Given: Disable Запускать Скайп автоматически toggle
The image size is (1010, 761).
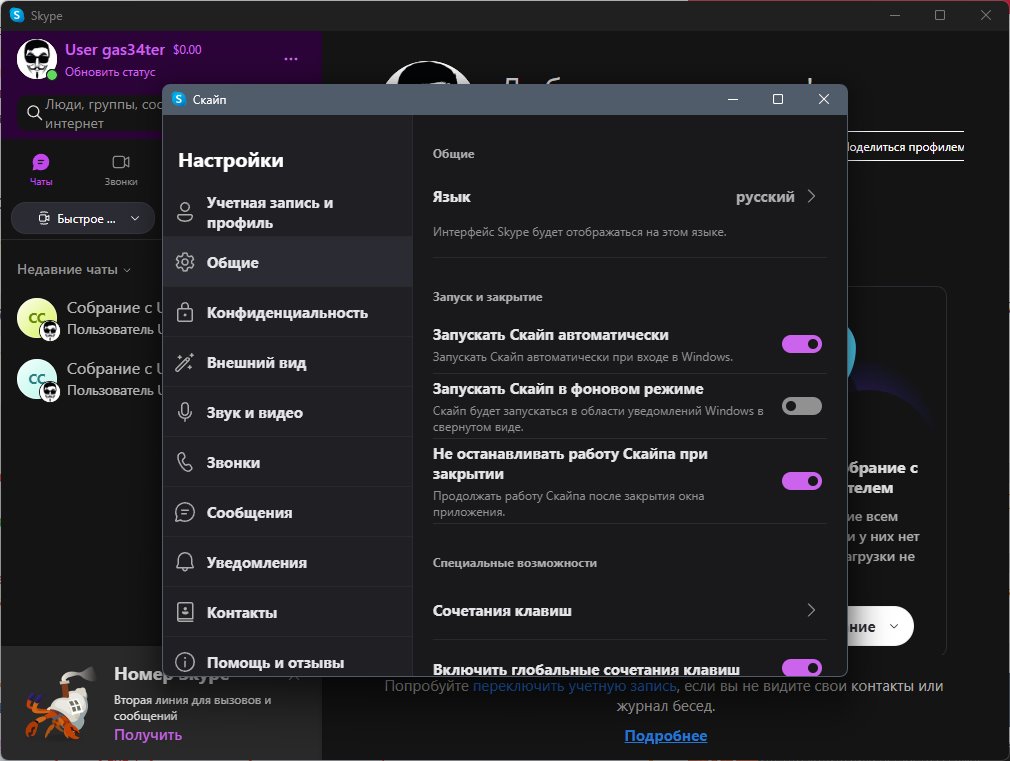Looking at the screenshot, I should click(801, 344).
